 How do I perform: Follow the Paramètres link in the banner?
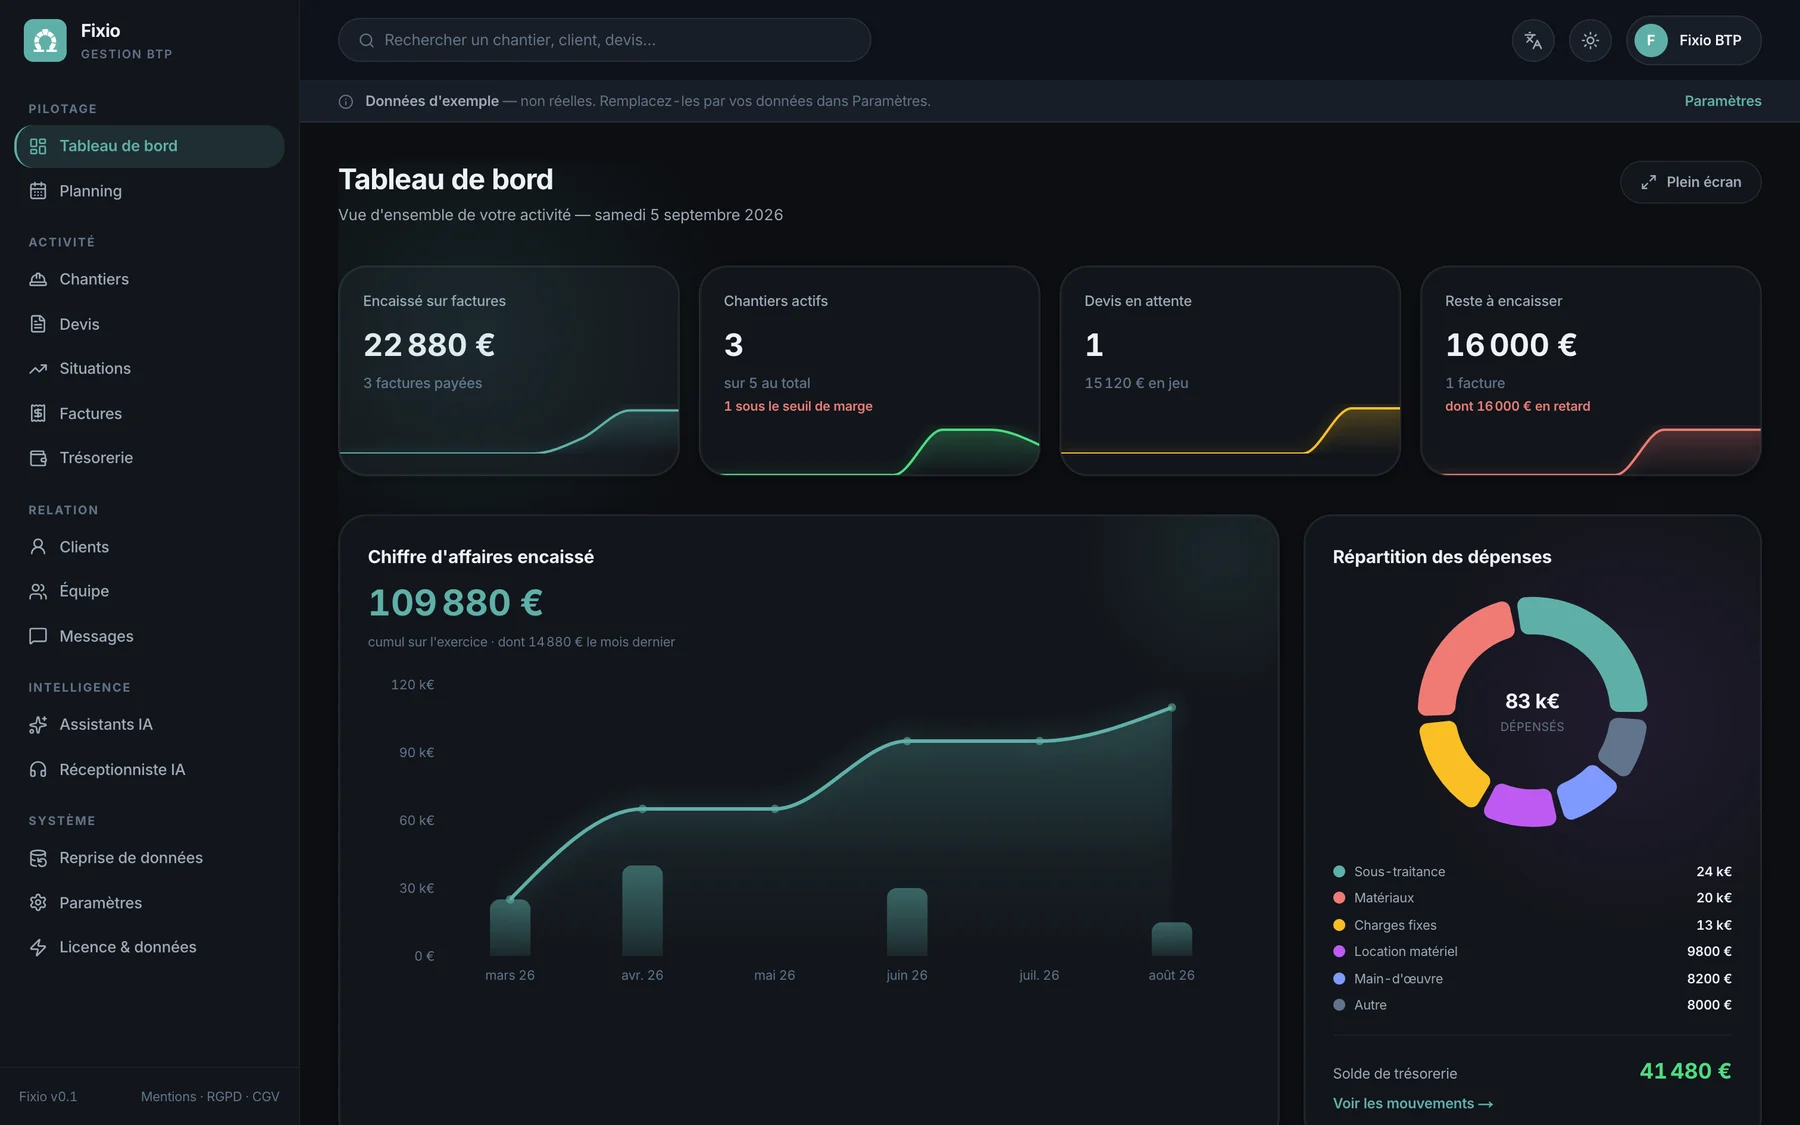(x=1723, y=101)
